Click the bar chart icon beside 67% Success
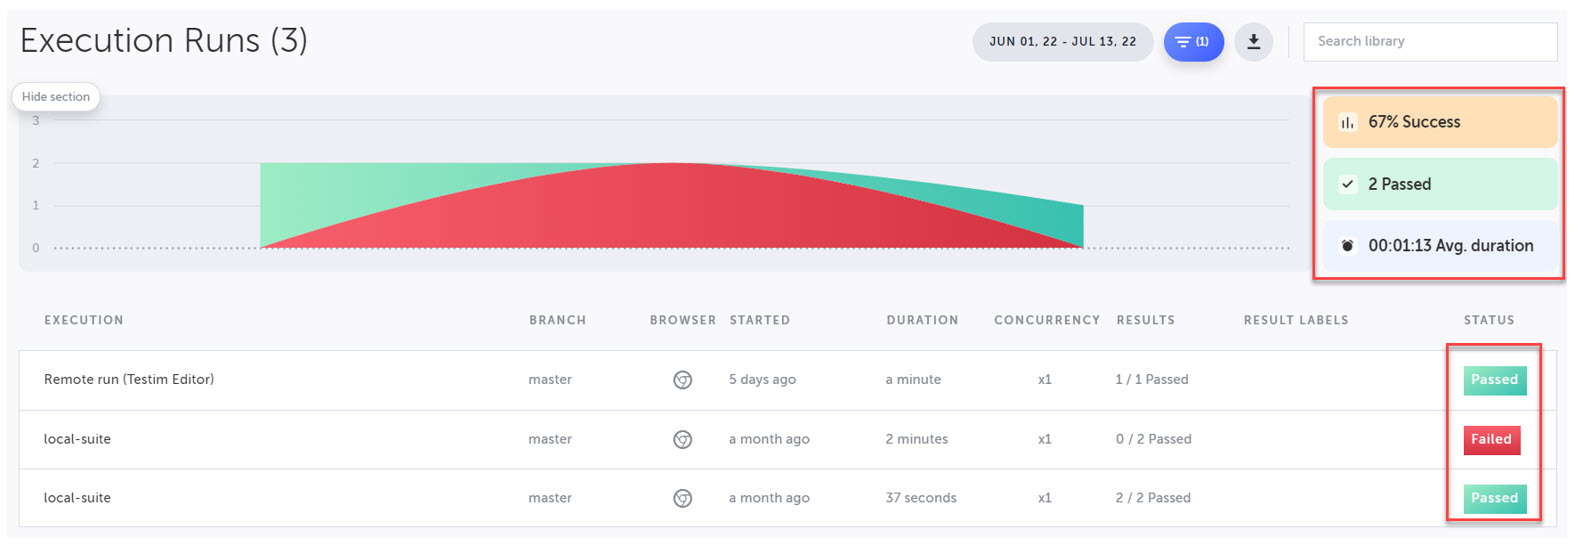 pyautogui.click(x=1347, y=122)
